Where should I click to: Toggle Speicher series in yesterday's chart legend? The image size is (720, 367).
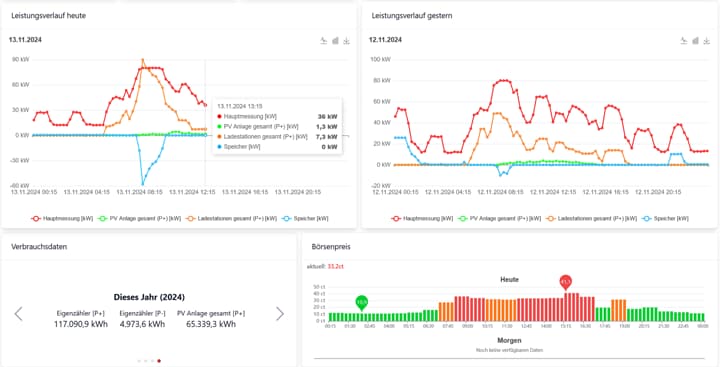[665, 219]
